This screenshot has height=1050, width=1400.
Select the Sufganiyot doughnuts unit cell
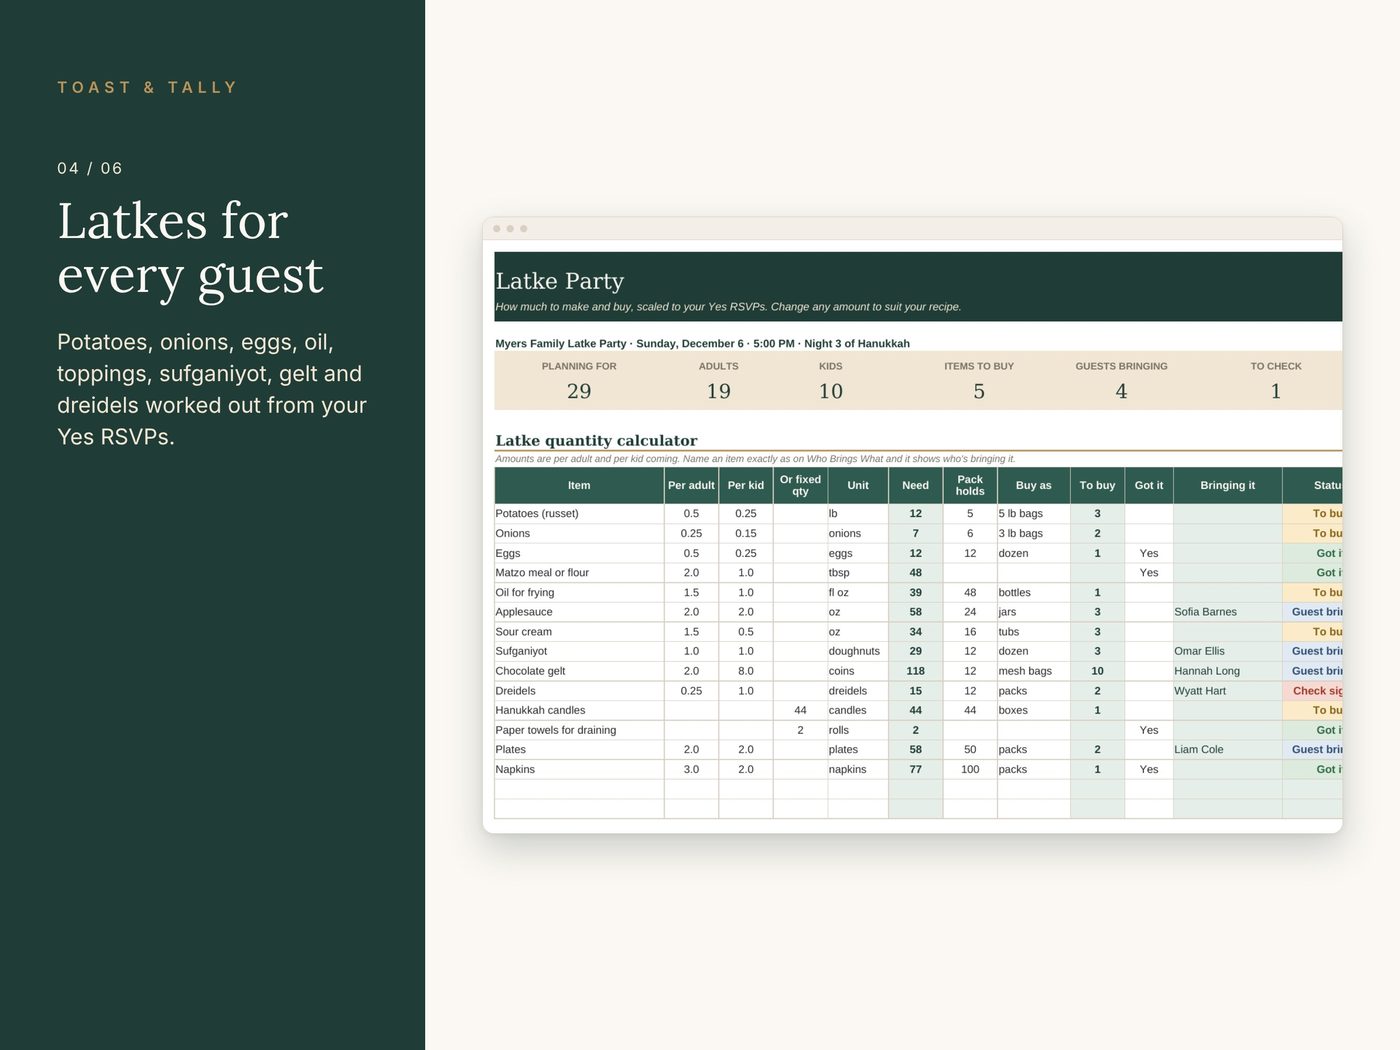858,651
